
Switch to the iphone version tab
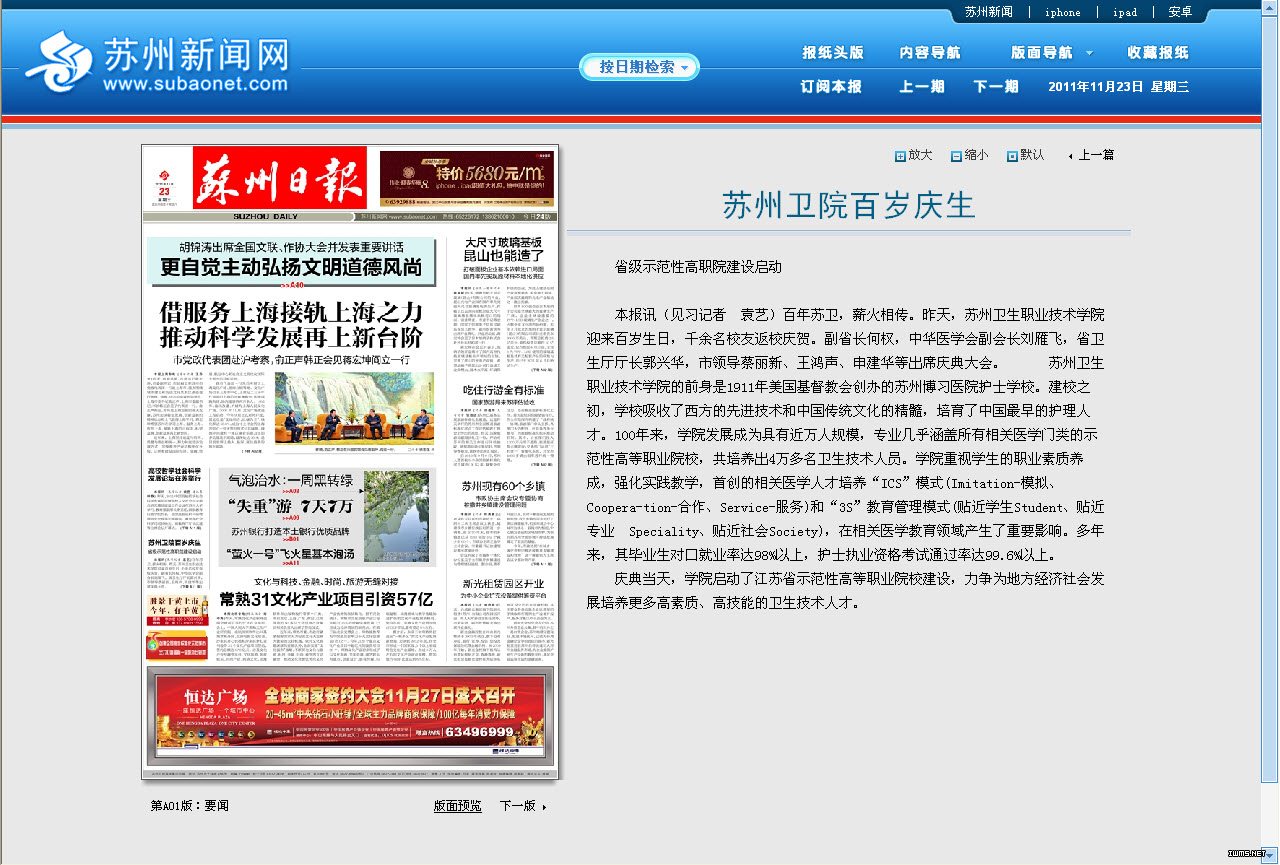click(x=1063, y=12)
